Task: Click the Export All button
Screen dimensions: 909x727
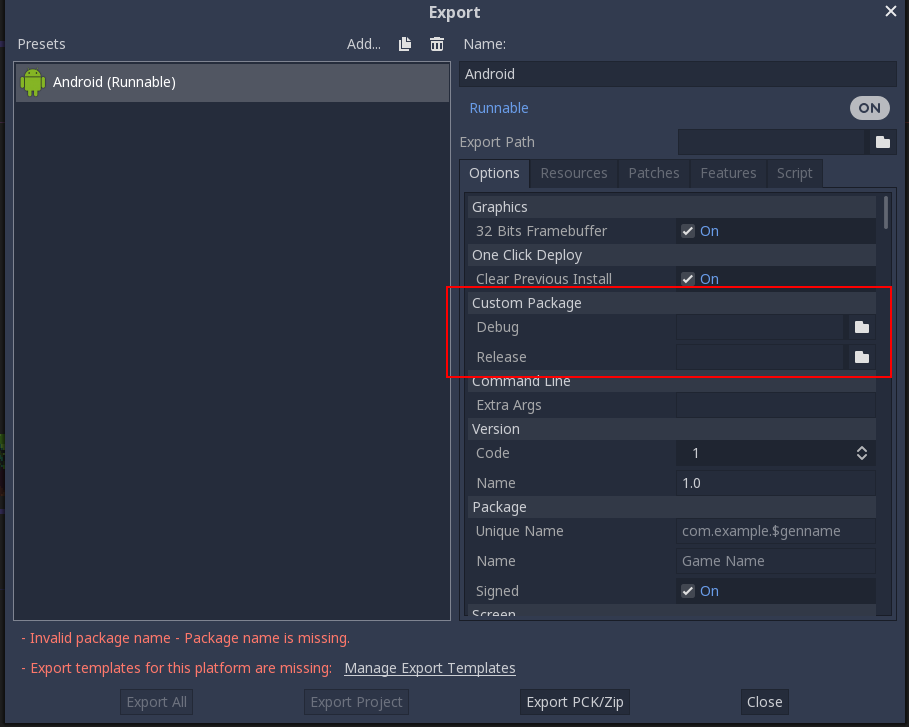Action: pyautogui.click(x=156, y=702)
